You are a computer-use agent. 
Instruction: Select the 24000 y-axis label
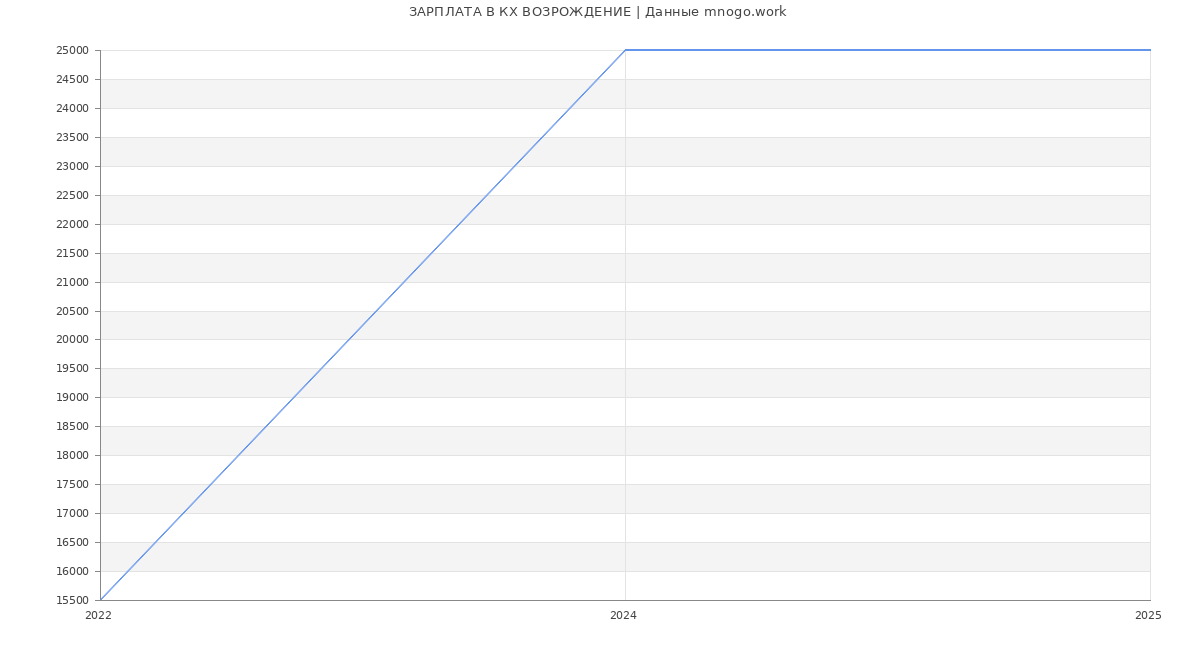point(72,109)
